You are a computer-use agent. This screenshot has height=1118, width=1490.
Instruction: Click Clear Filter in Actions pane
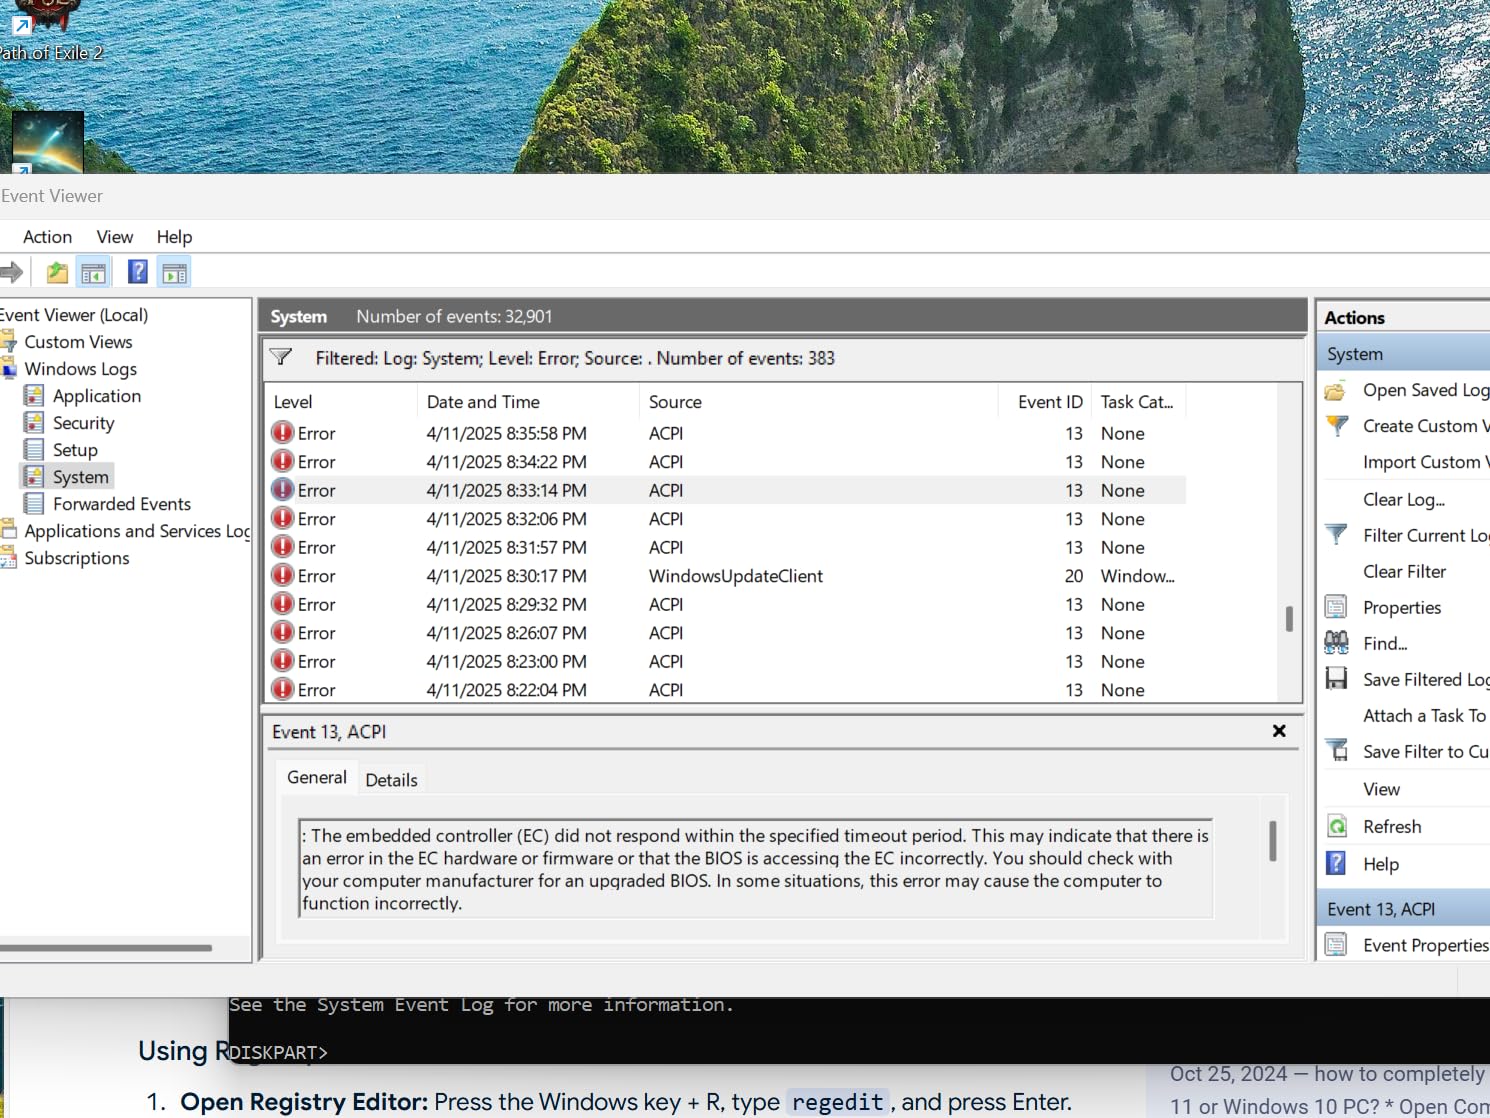[1404, 571]
